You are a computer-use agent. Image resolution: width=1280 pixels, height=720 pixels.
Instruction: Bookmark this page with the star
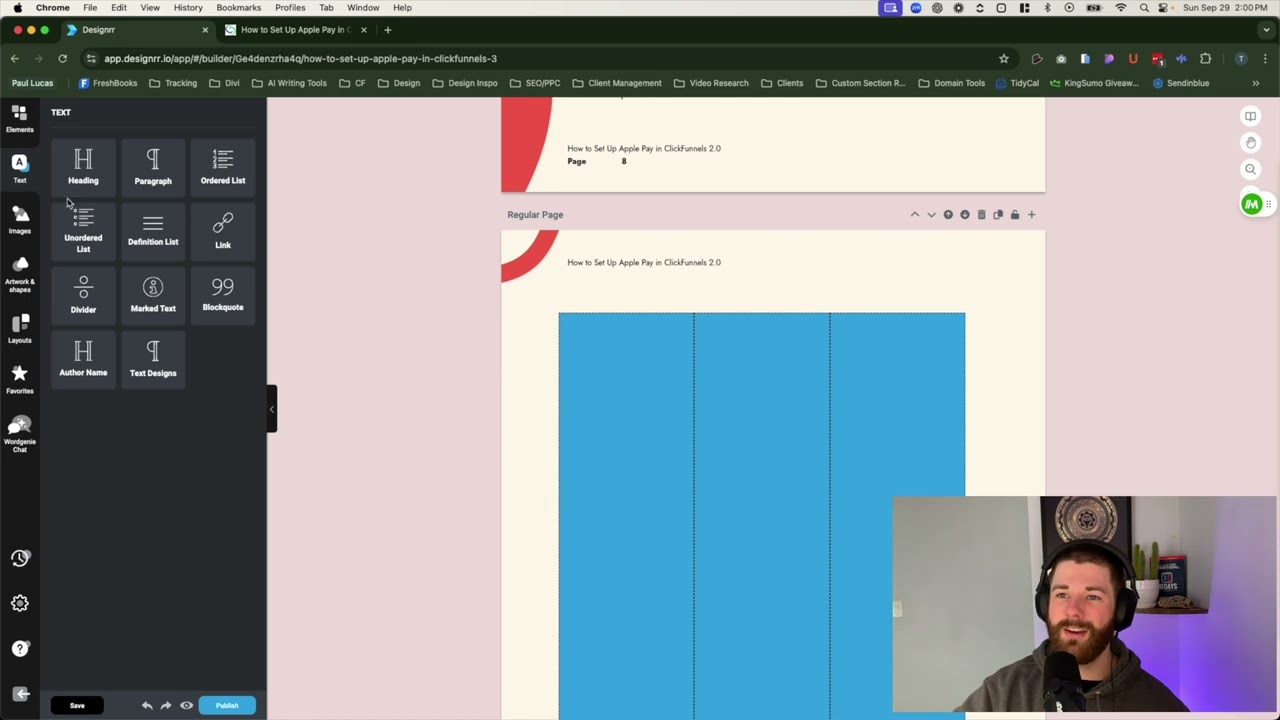(1004, 59)
